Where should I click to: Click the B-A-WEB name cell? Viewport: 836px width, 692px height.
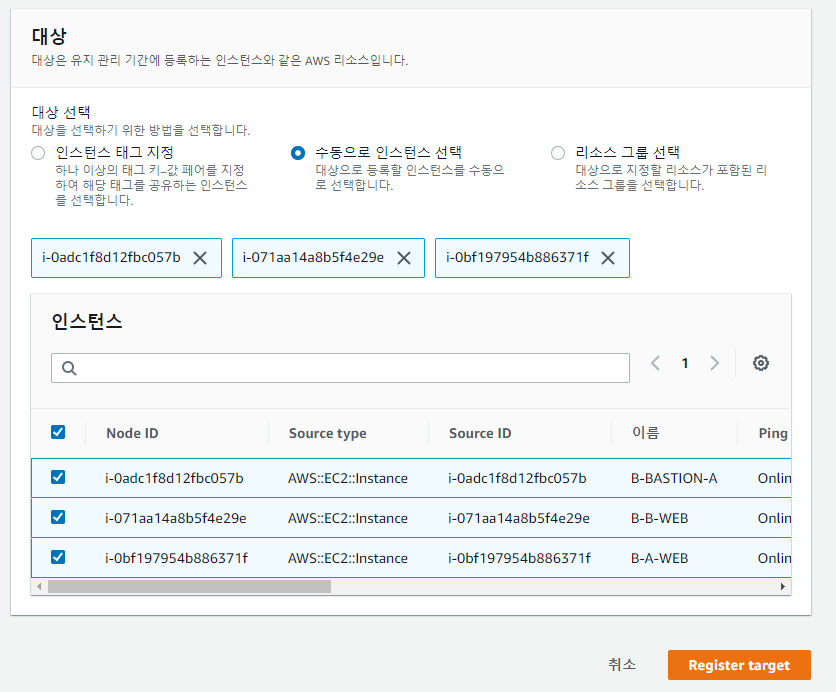660,558
